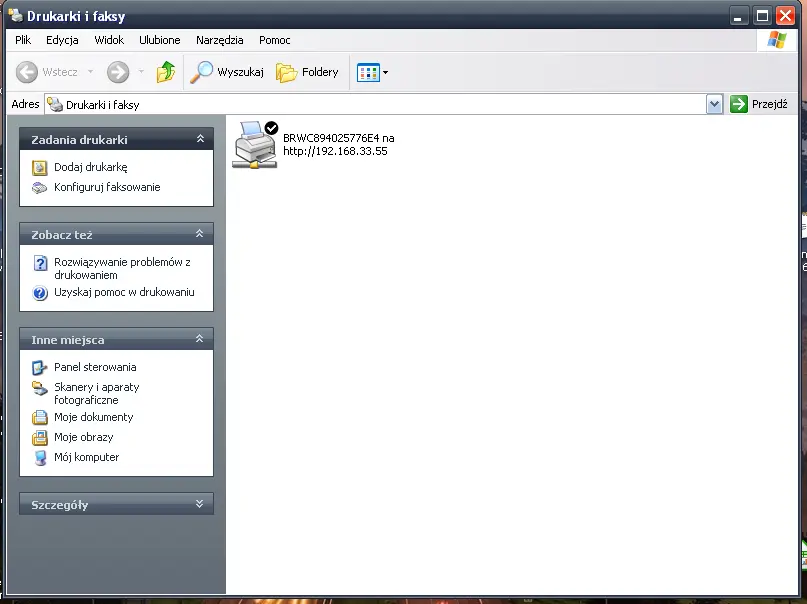This screenshot has width=807, height=604.
Task: Open the Narzędzia menu
Action: 220,40
